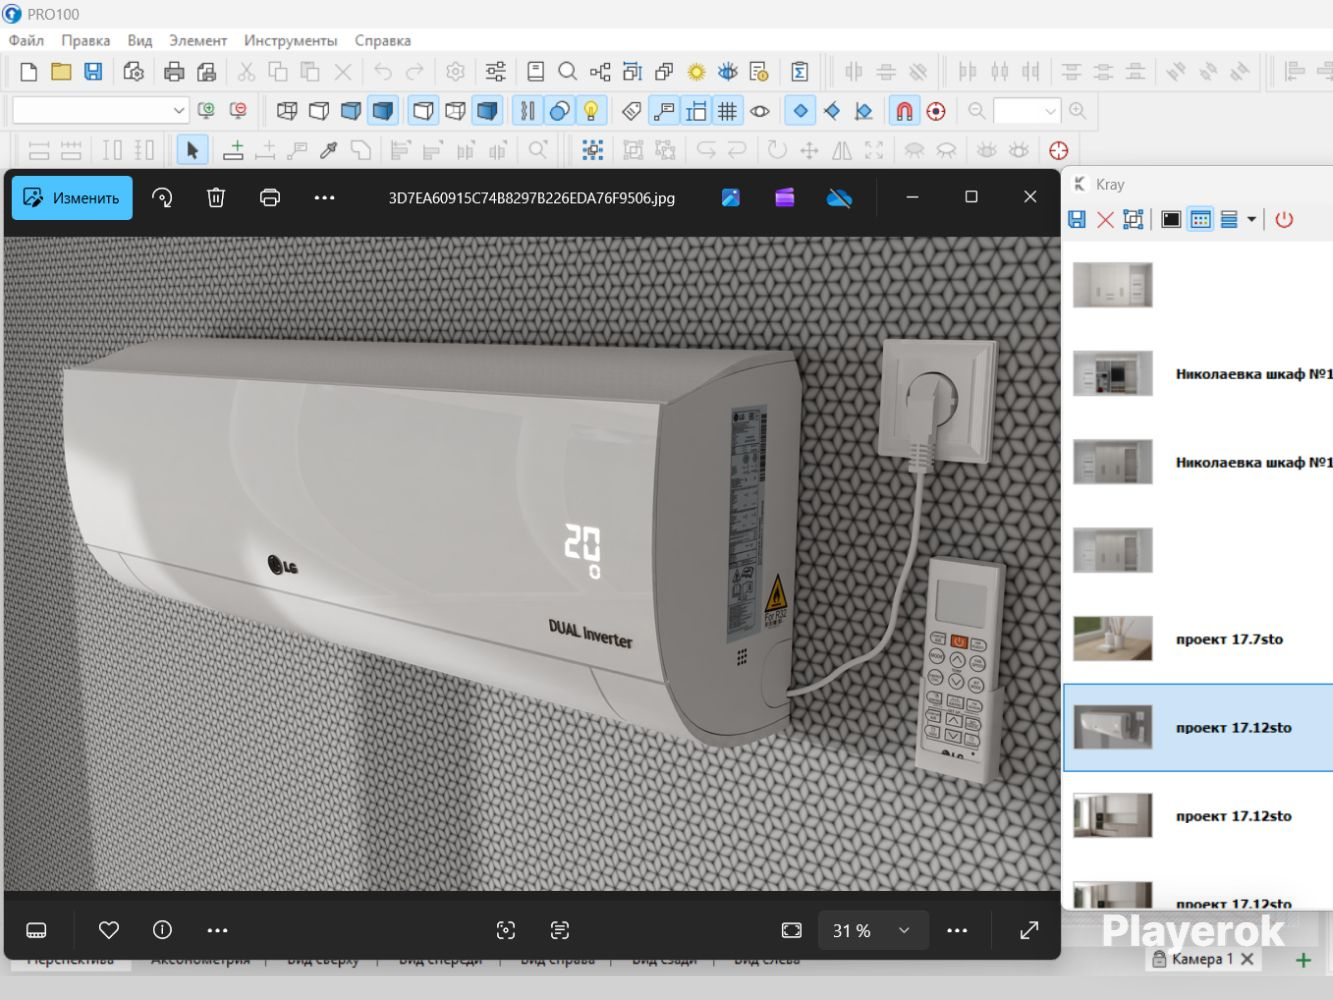Open the sigma report clipboard icon
This screenshot has height=1000, width=1333.
coord(799,72)
